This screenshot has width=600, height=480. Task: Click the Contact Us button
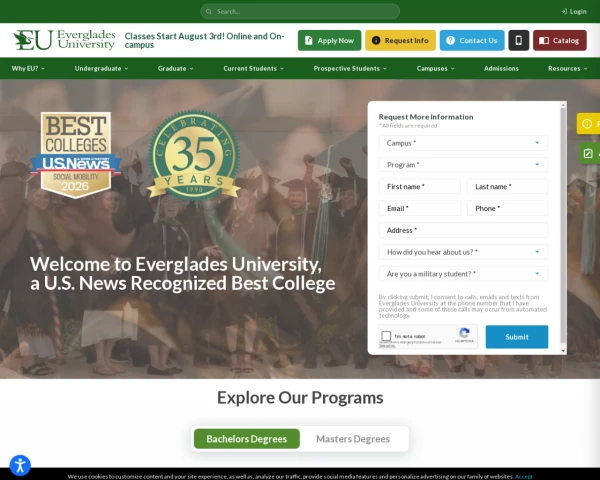[x=472, y=40]
